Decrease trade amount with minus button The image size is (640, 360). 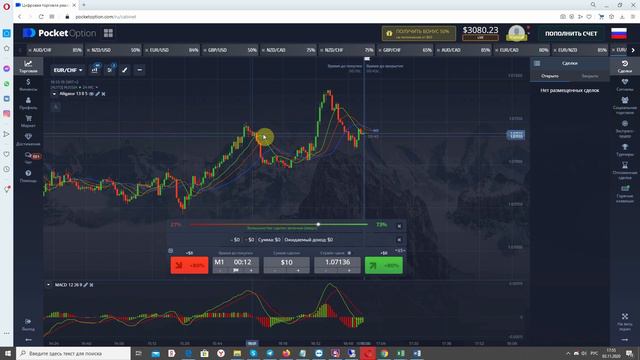(x=275, y=270)
